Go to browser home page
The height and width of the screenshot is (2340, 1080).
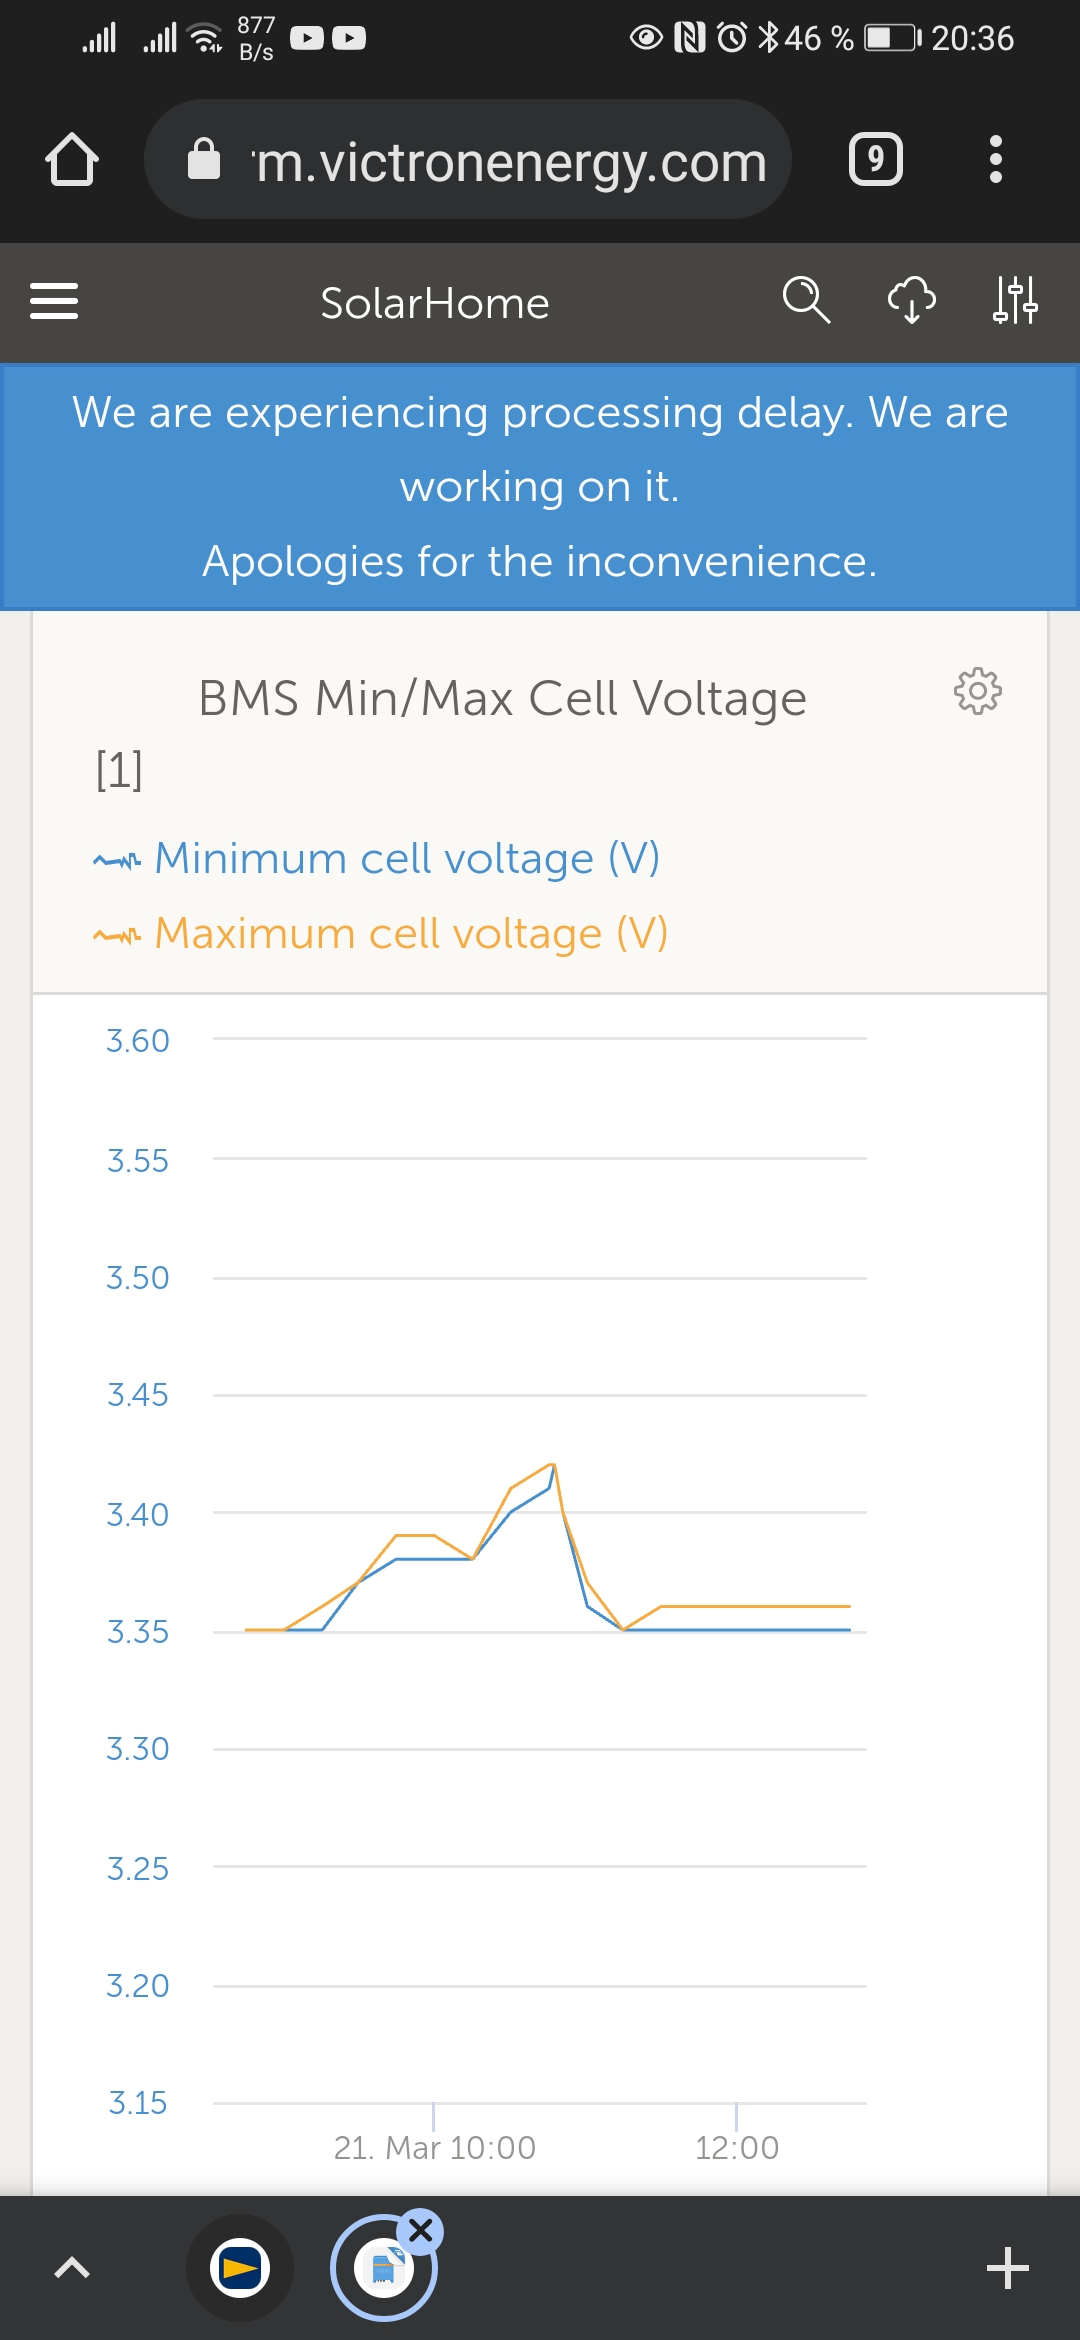pos(72,160)
